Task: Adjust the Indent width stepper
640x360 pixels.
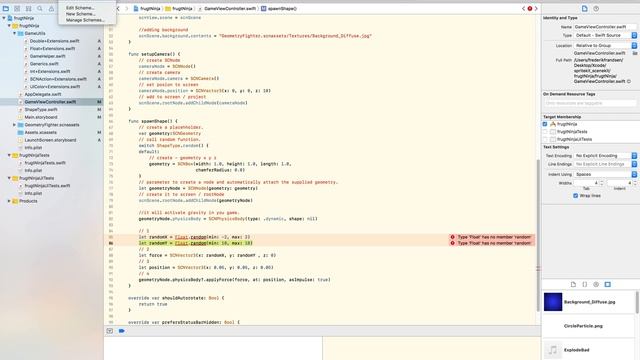Action: click(x=635, y=183)
